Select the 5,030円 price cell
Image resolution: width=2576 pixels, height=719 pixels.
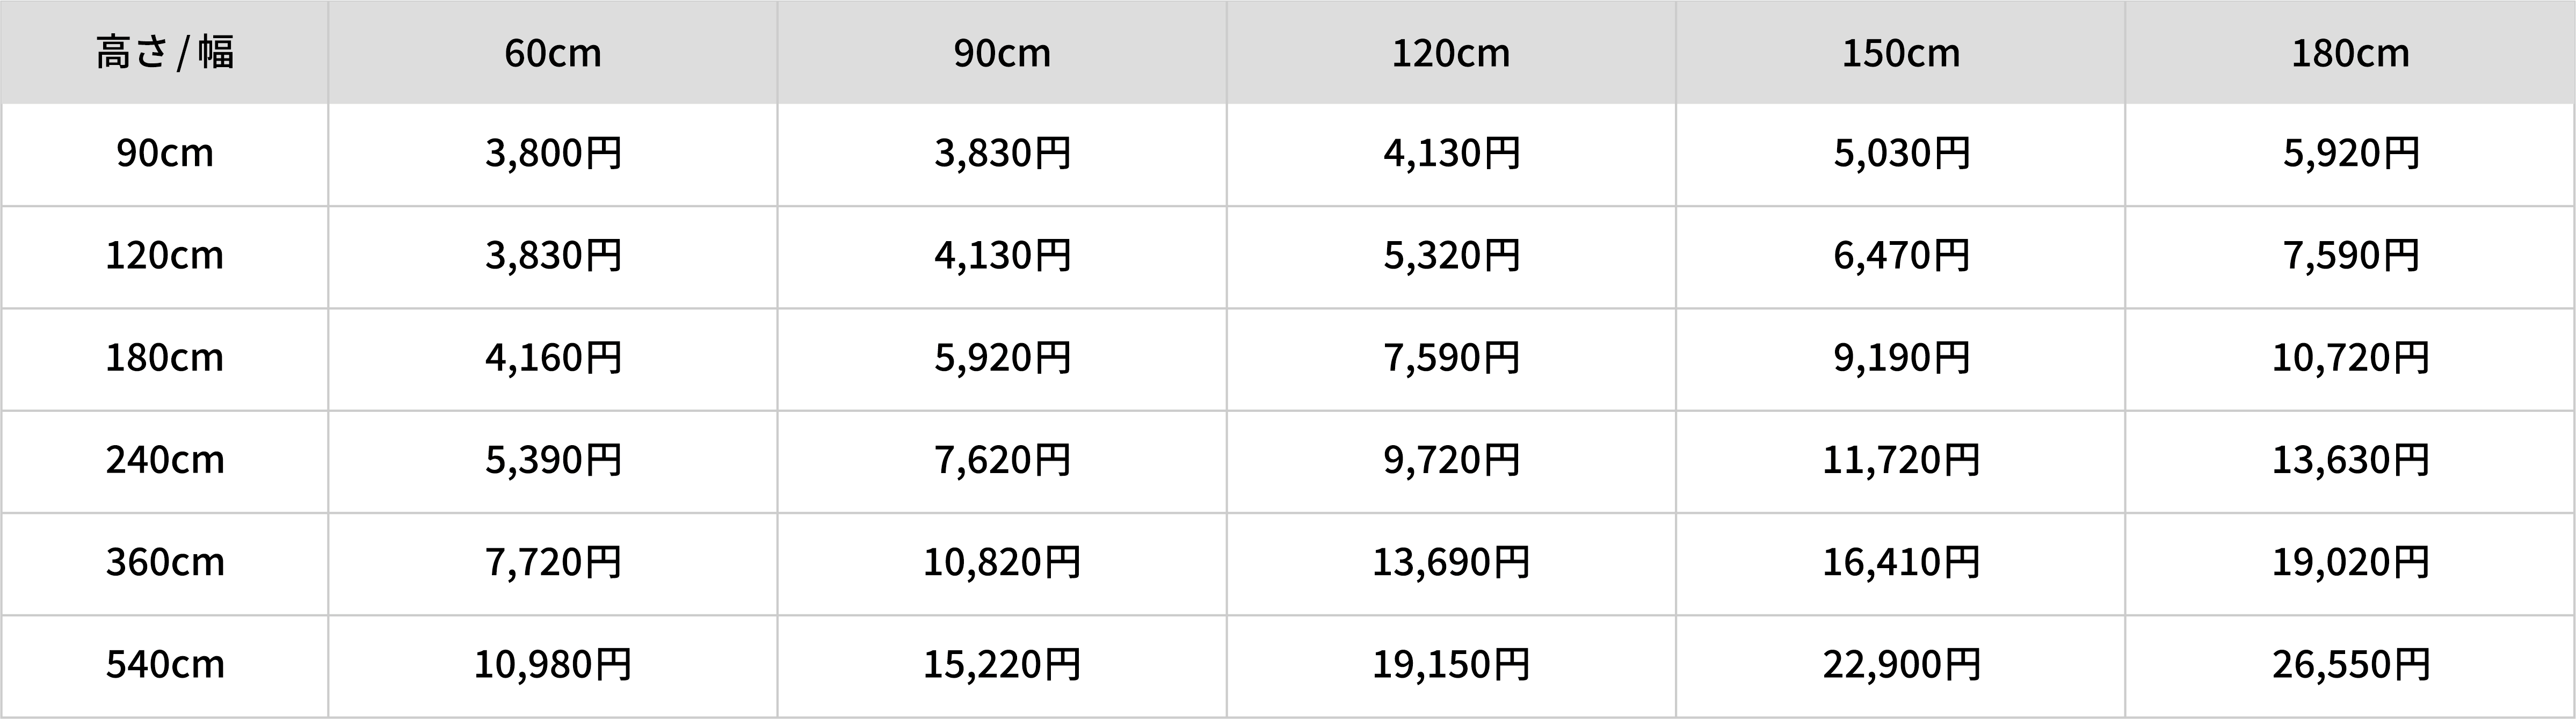coord(1901,153)
